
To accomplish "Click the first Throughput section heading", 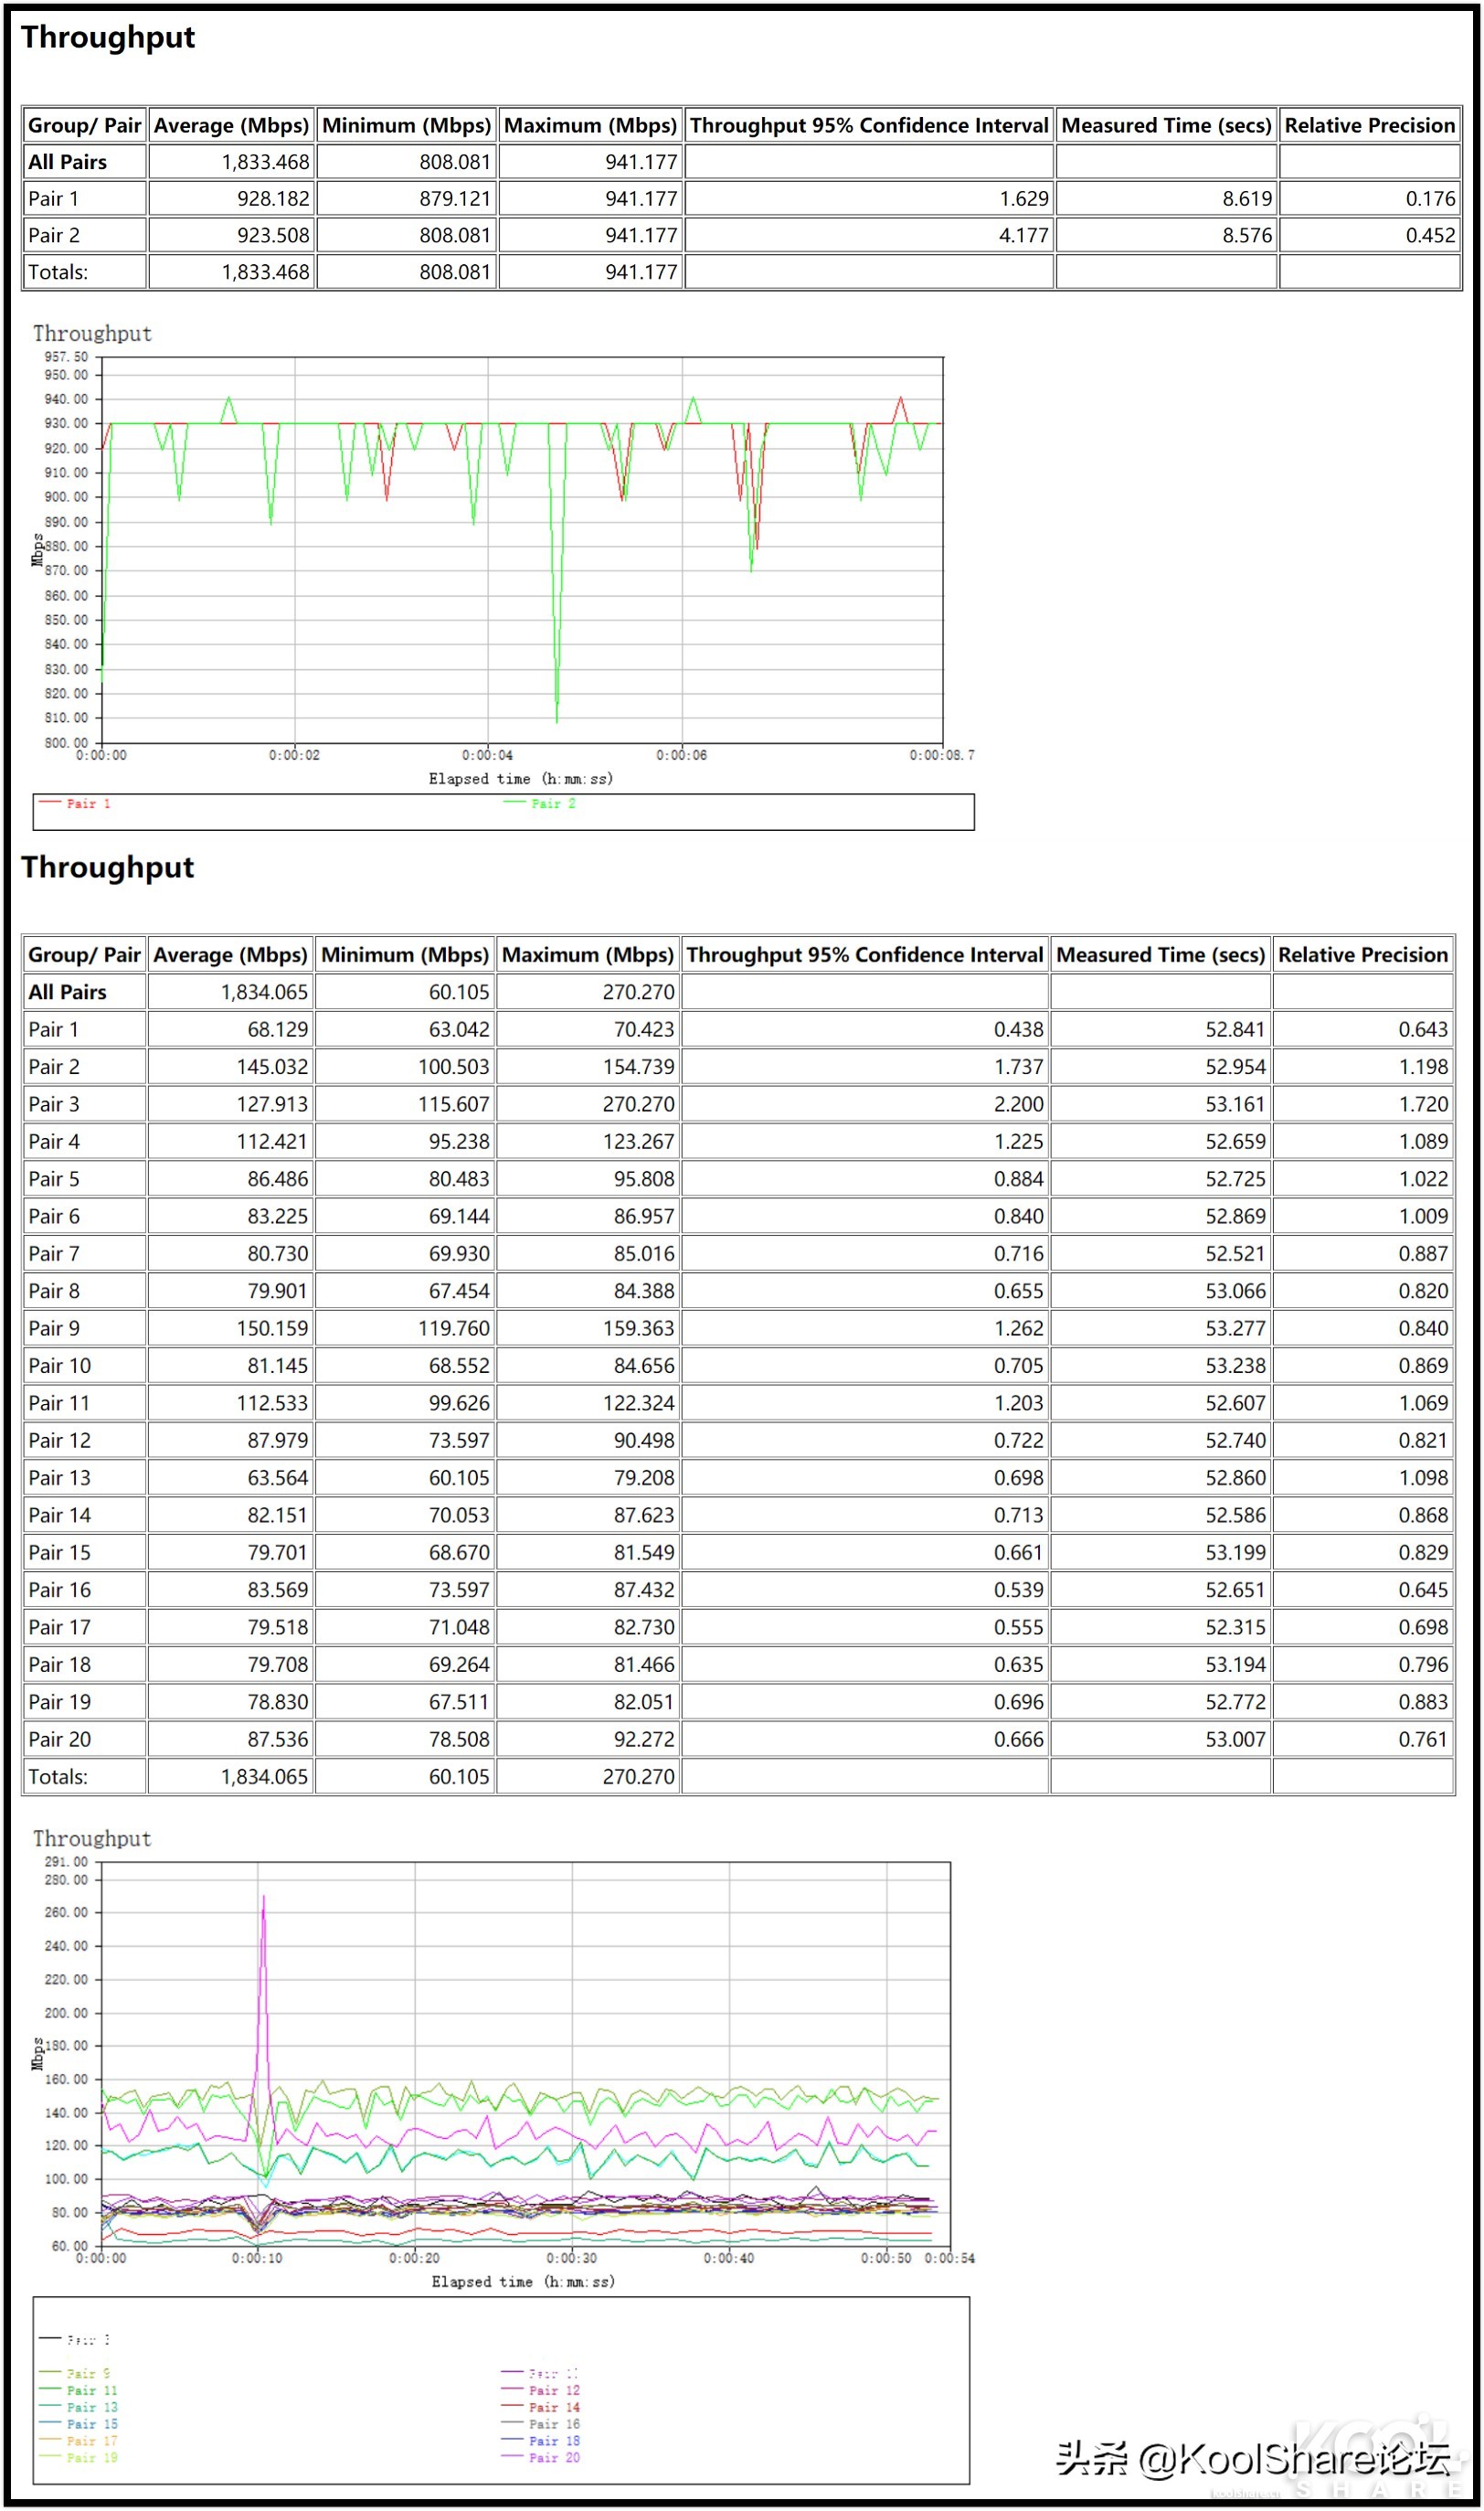I will 108,38.
